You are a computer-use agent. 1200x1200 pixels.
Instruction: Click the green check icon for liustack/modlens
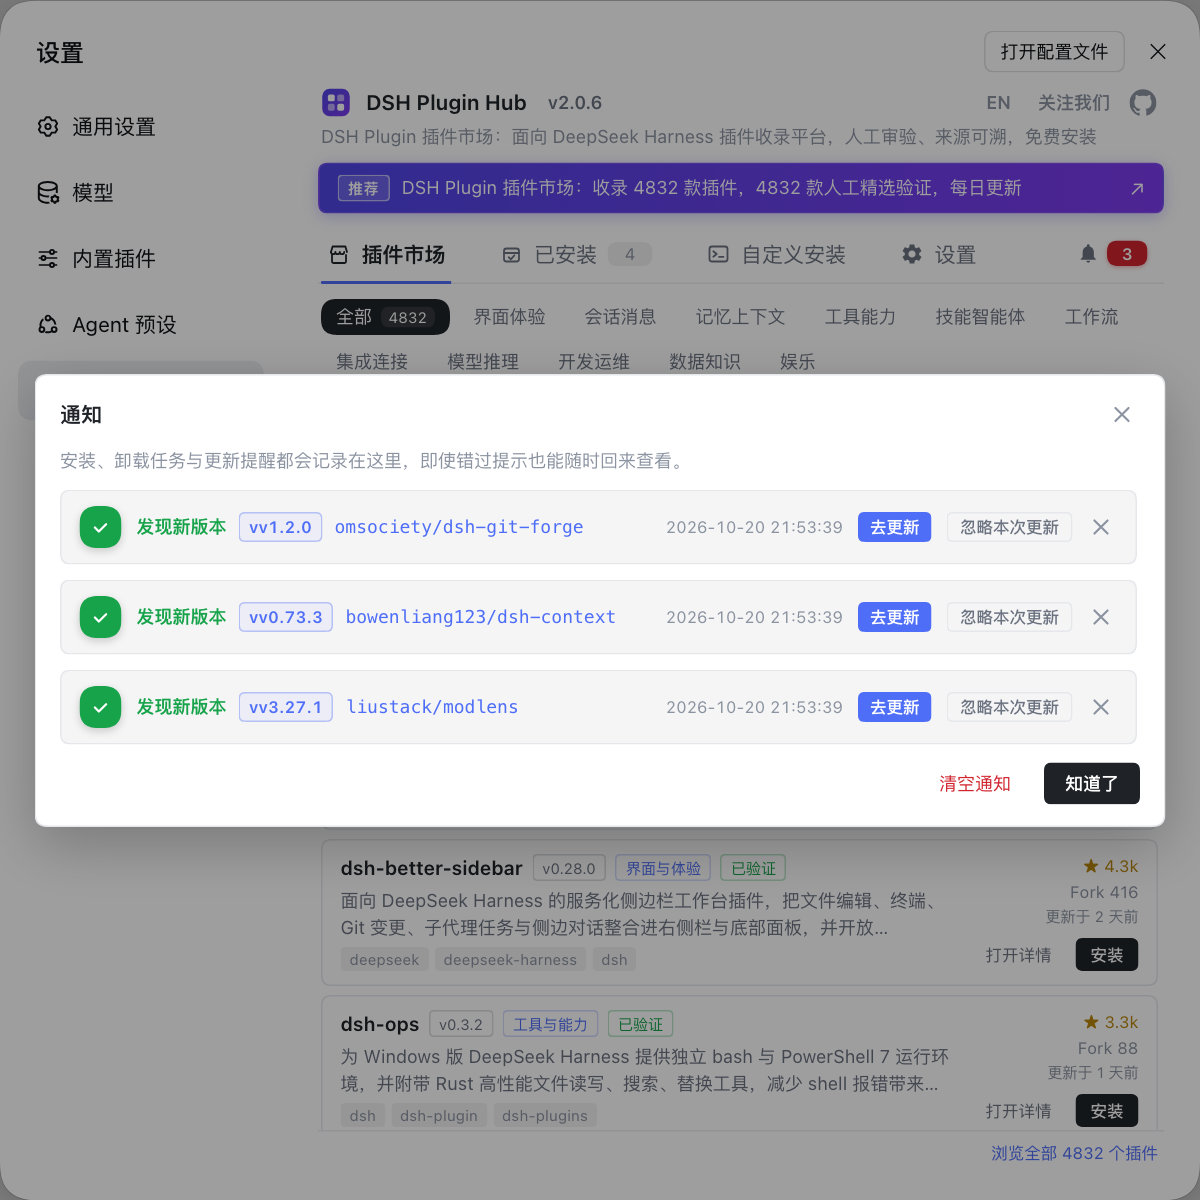(100, 707)
